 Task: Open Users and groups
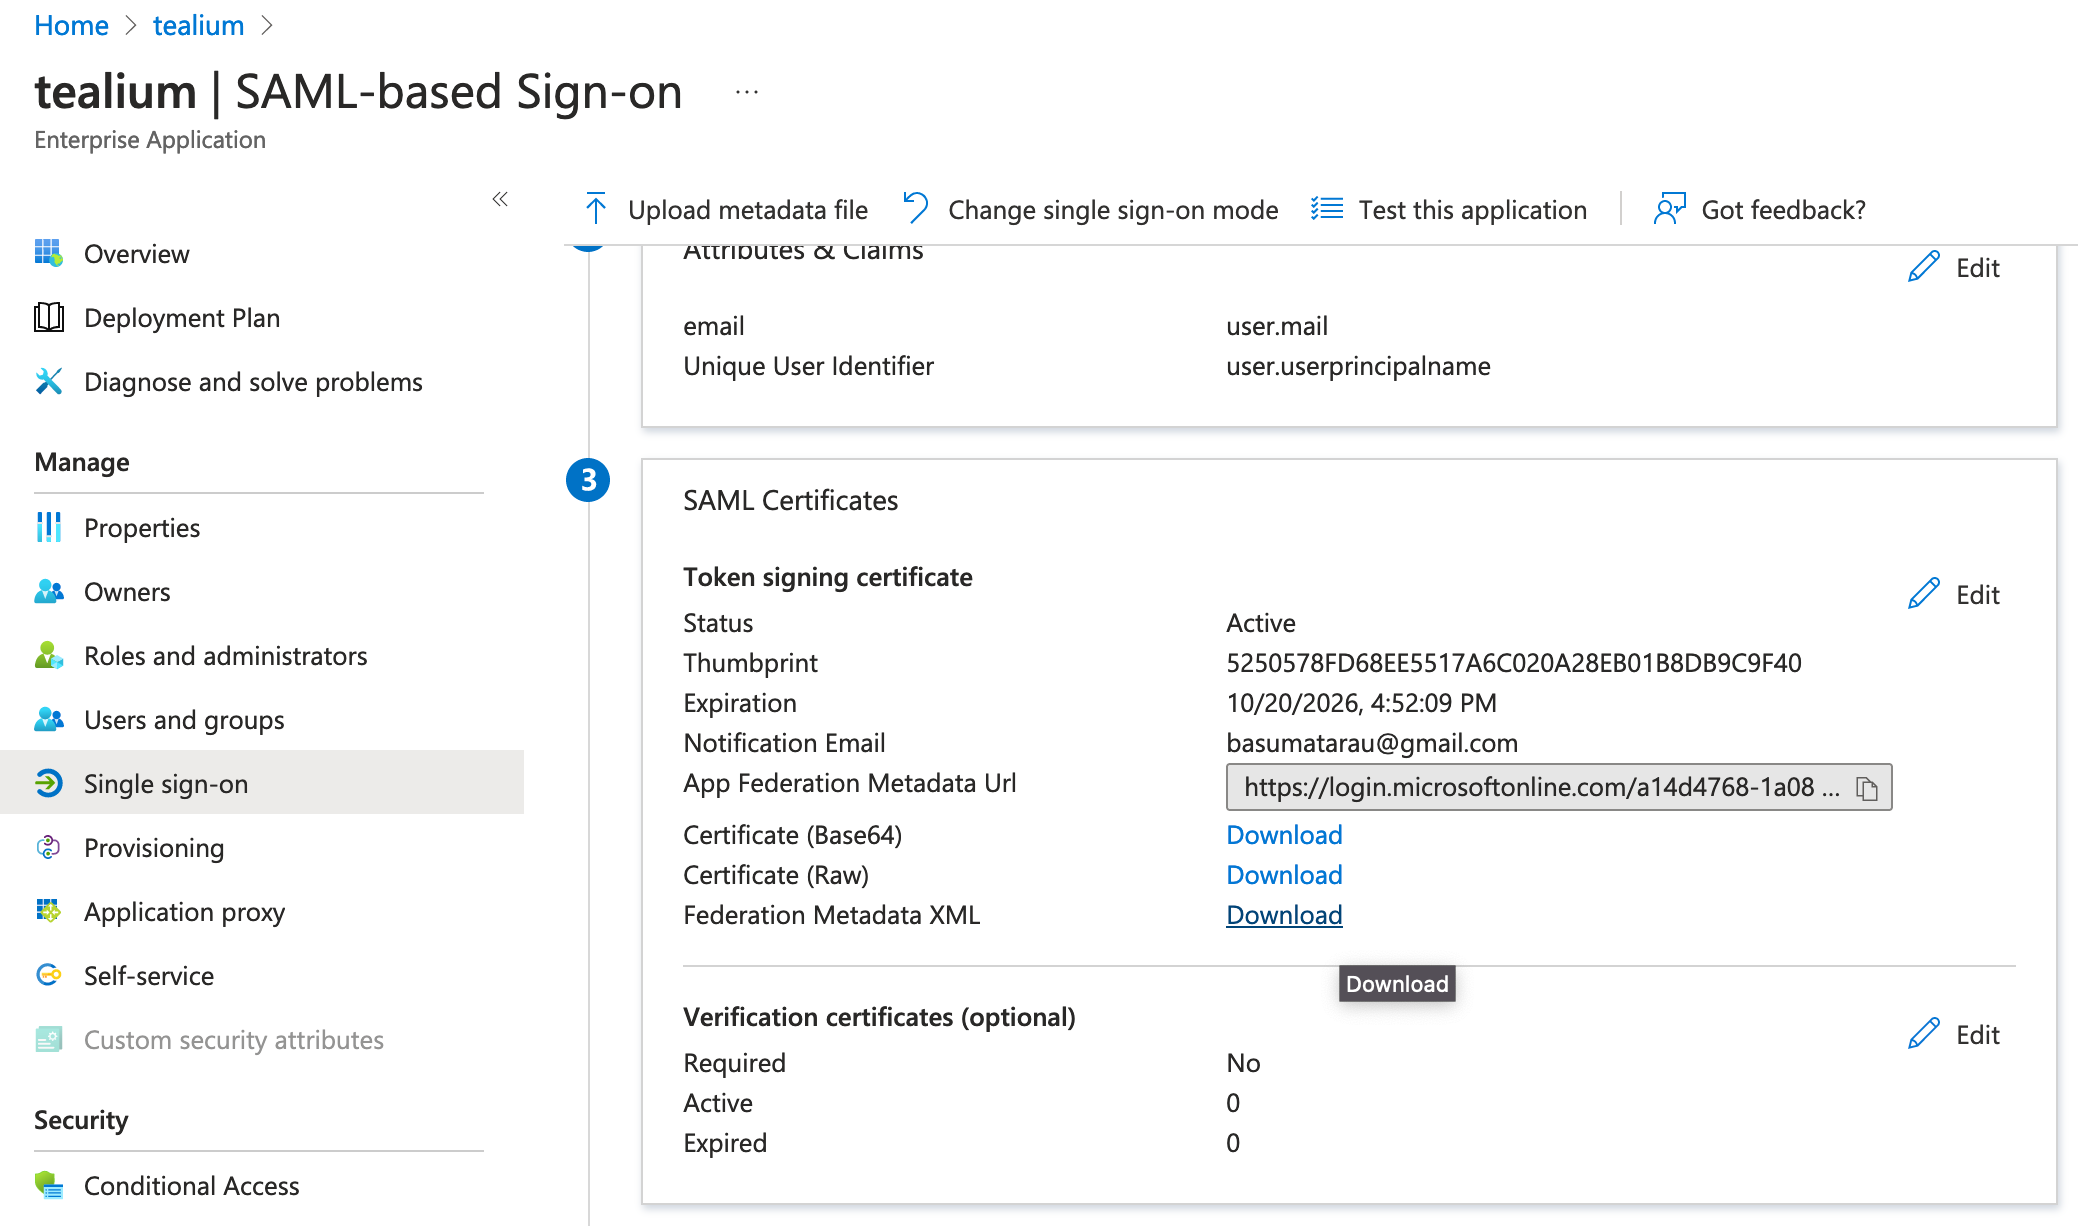point(184,720)
